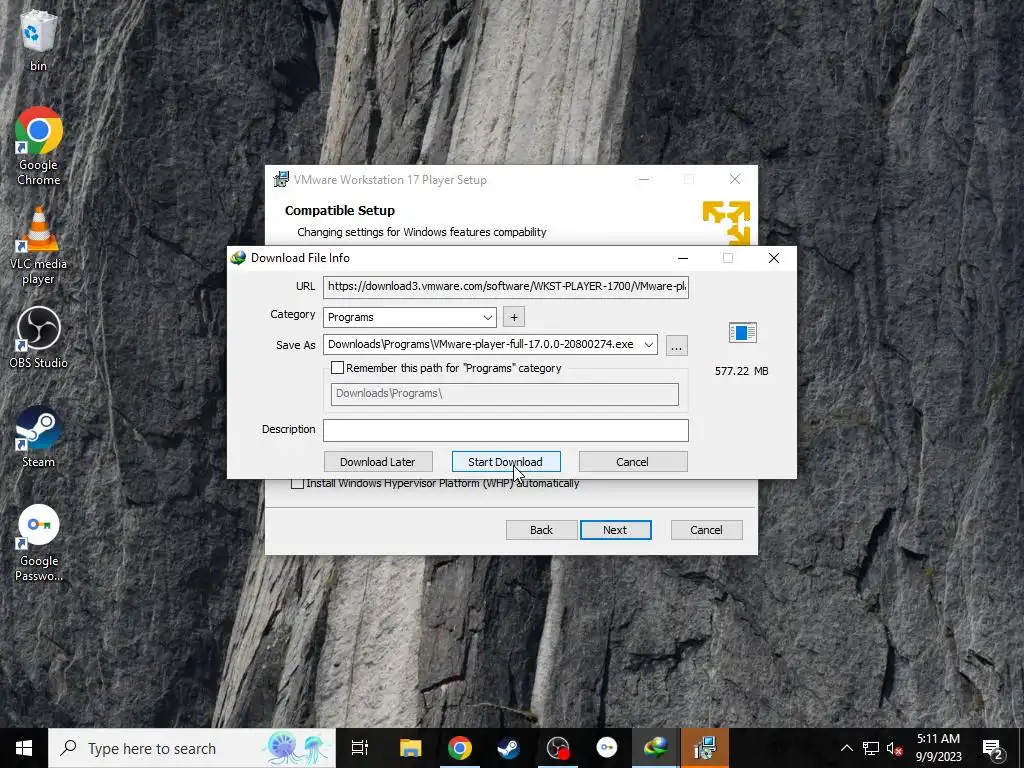This screenshot has width=1024, height=768.
Task: Click the Windows Start button
Action: coord(24,748)
